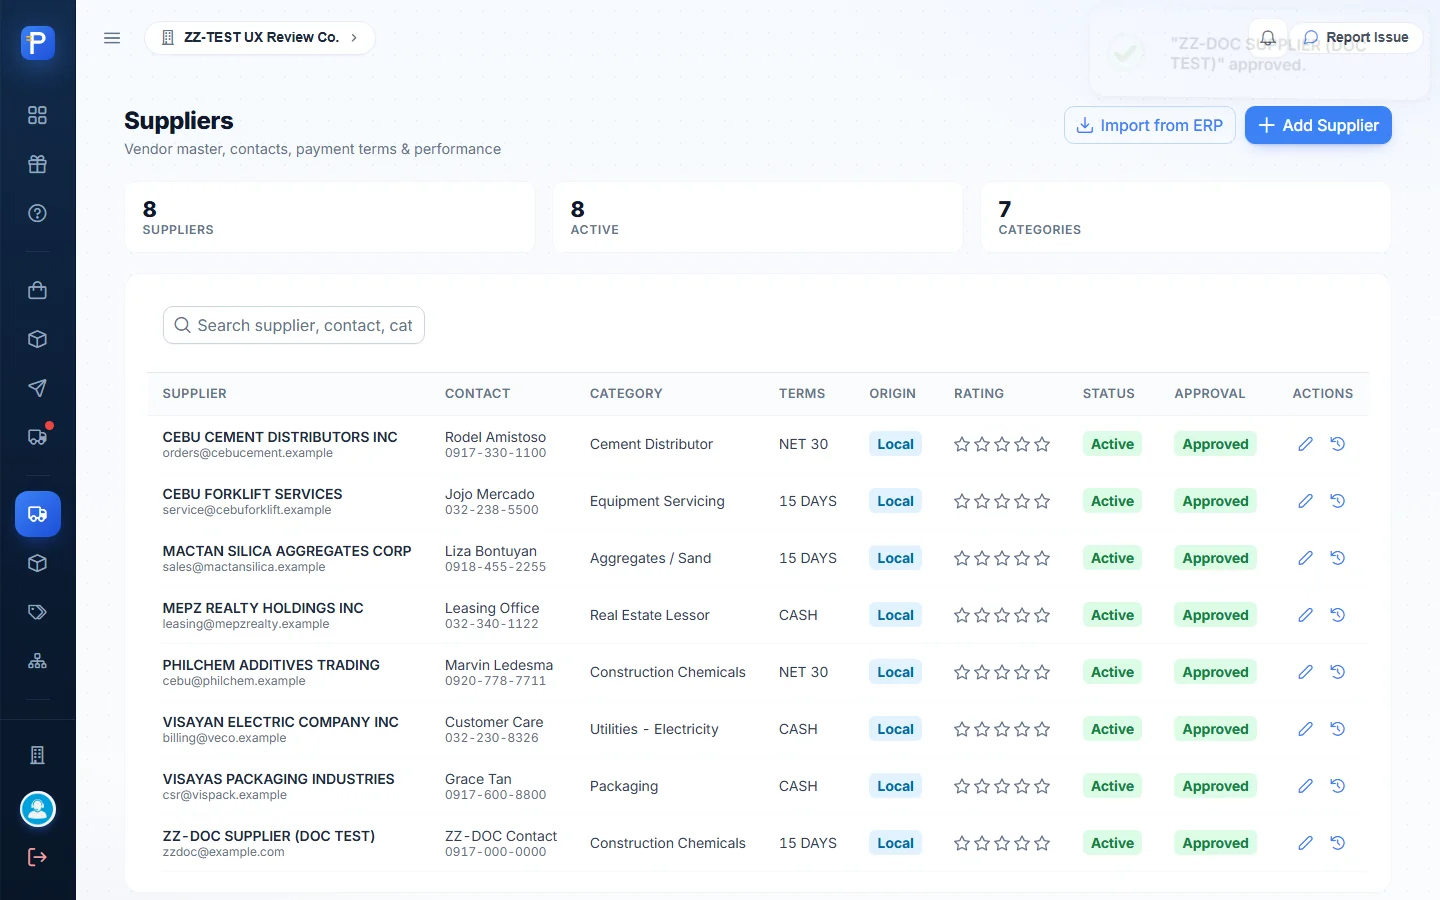Viewport: 1440px width, 900px height.
Task: Click the SUPPLIER column header
Action: point(195,394)
